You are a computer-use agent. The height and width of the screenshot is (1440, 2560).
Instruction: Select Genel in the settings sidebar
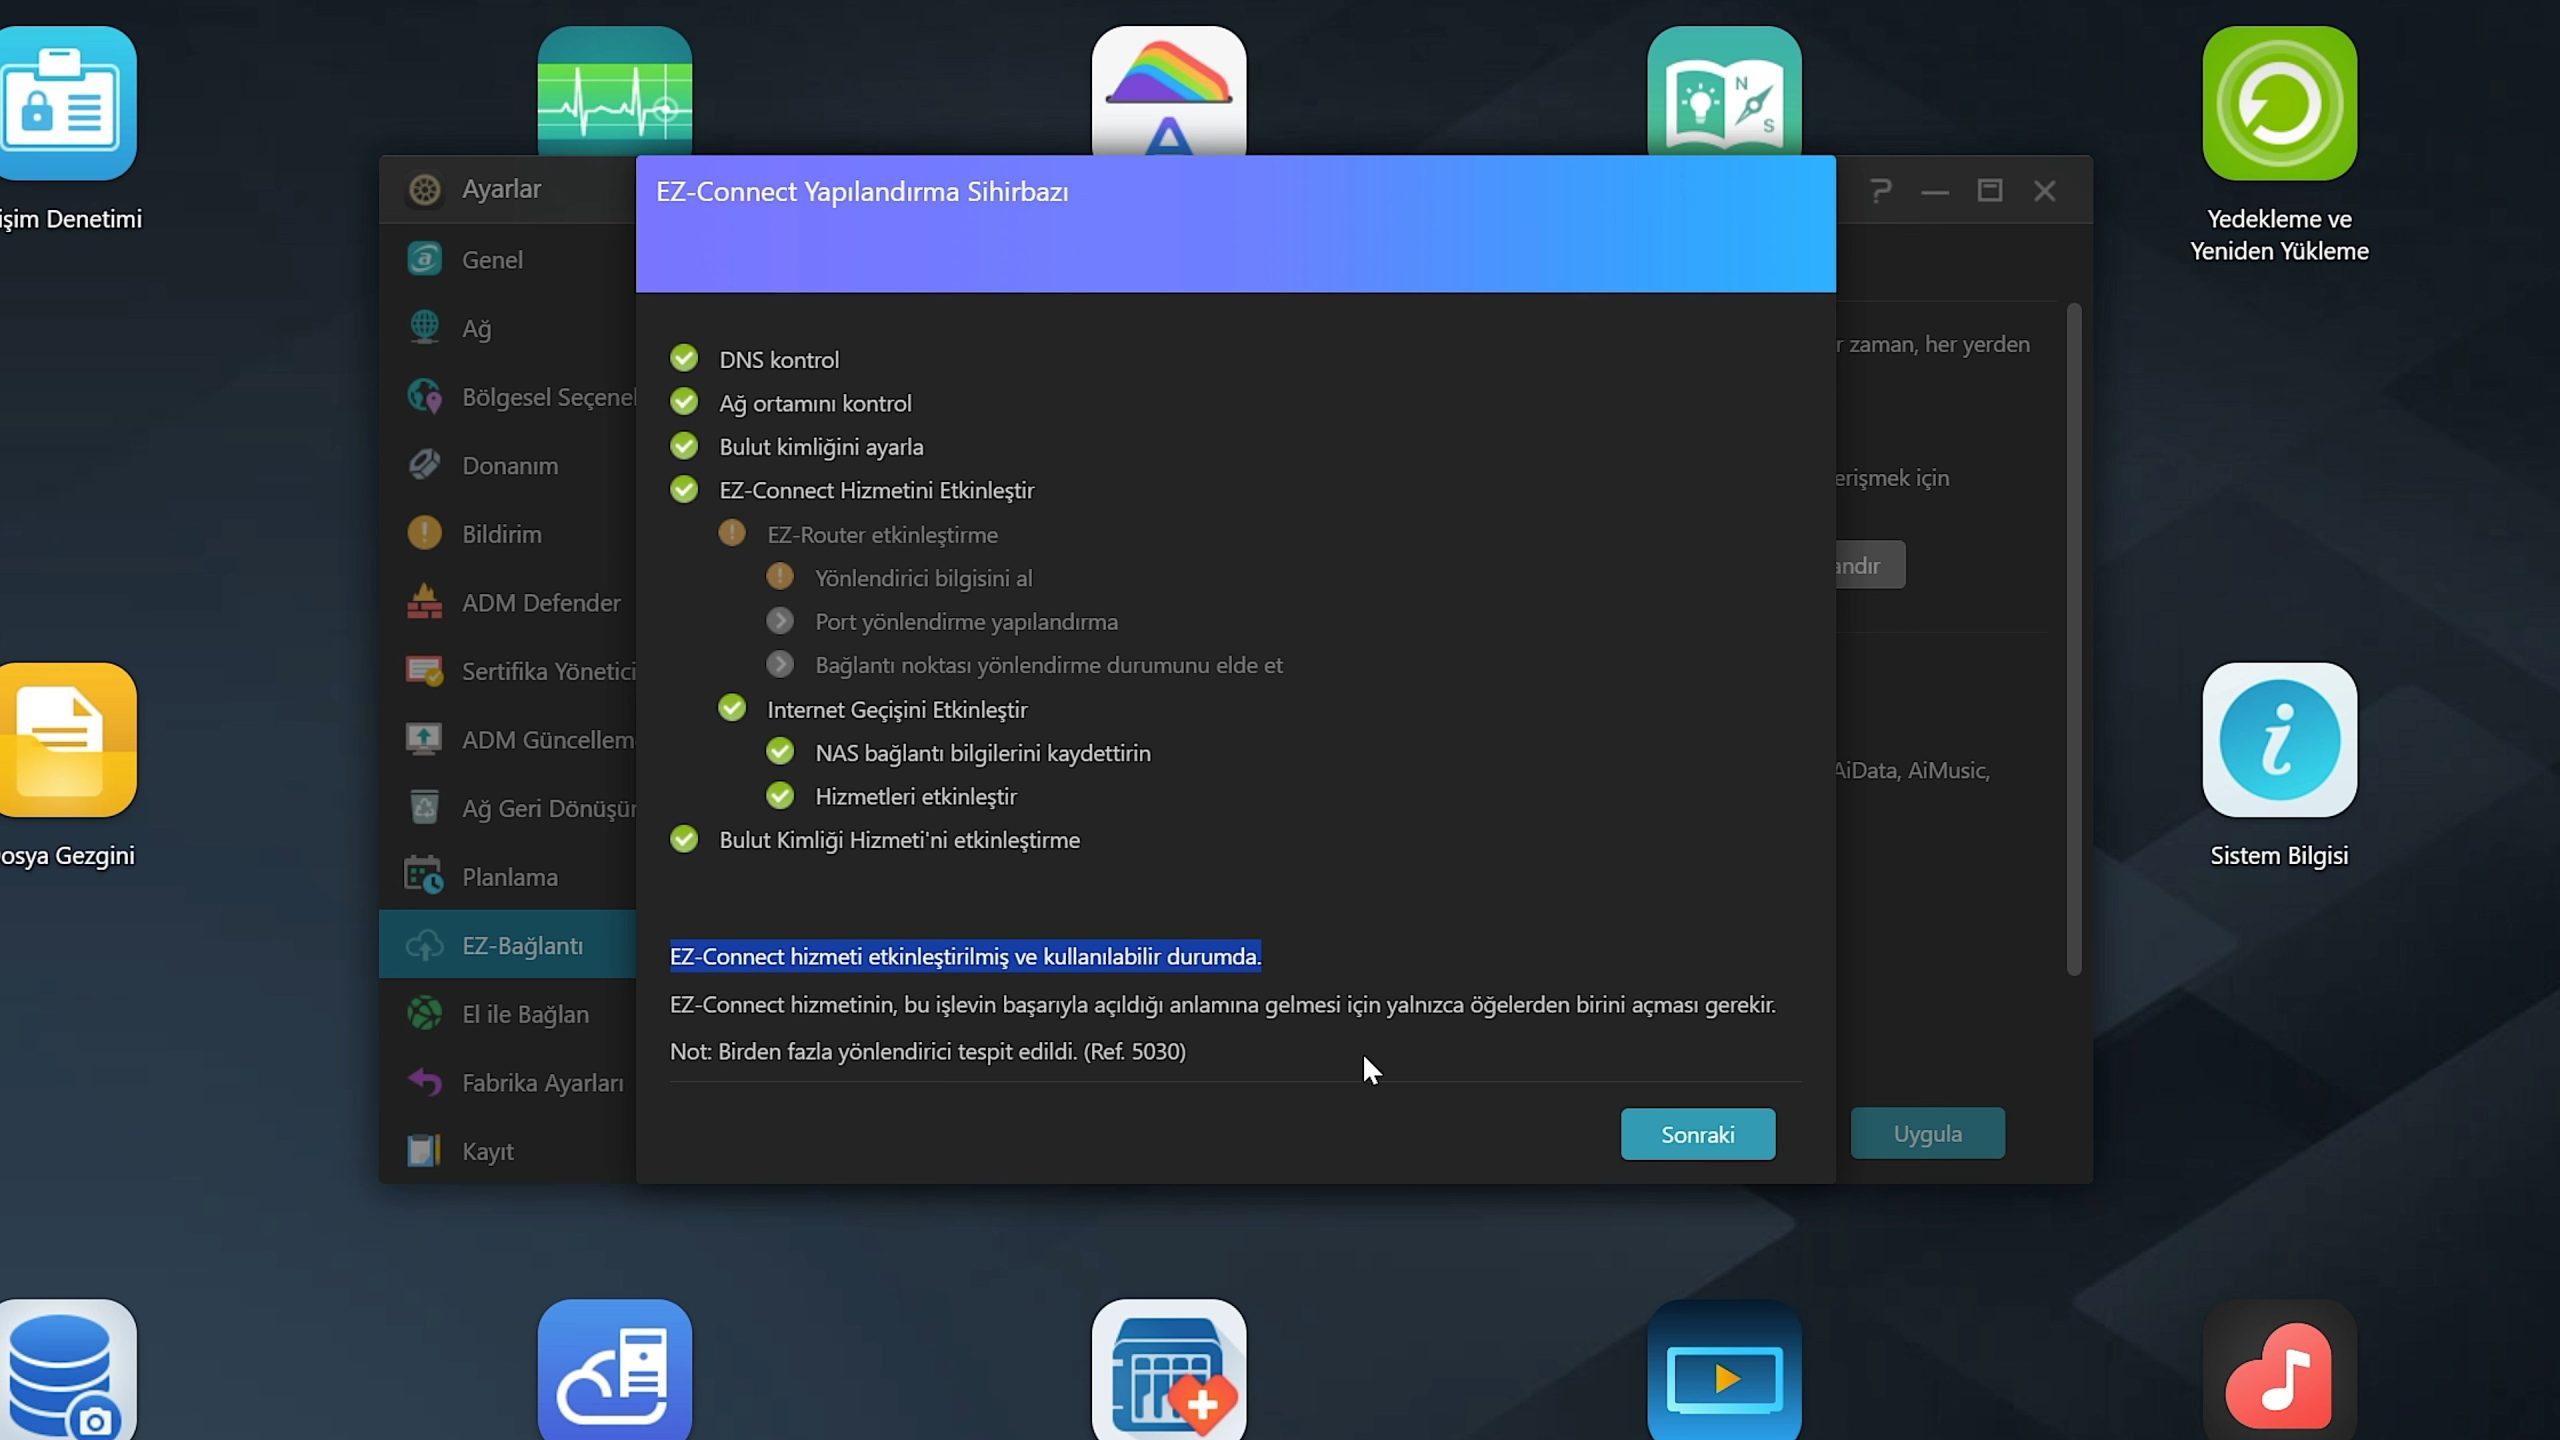coord(492,260)
